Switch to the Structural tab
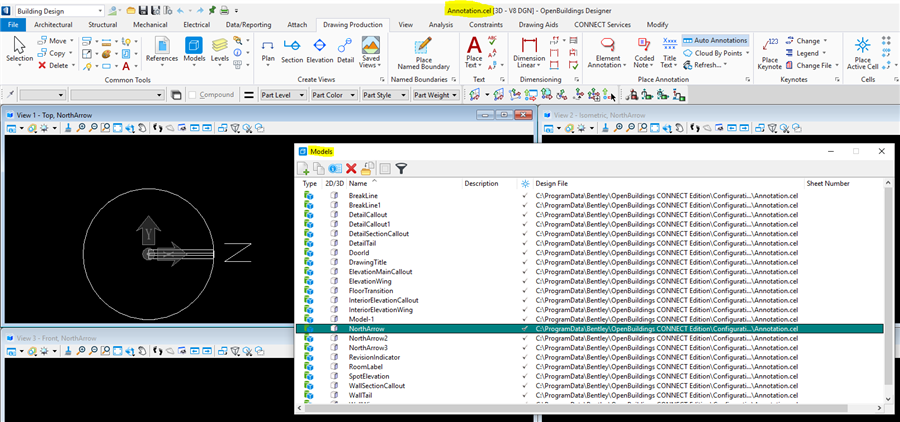 coord(103,25)
